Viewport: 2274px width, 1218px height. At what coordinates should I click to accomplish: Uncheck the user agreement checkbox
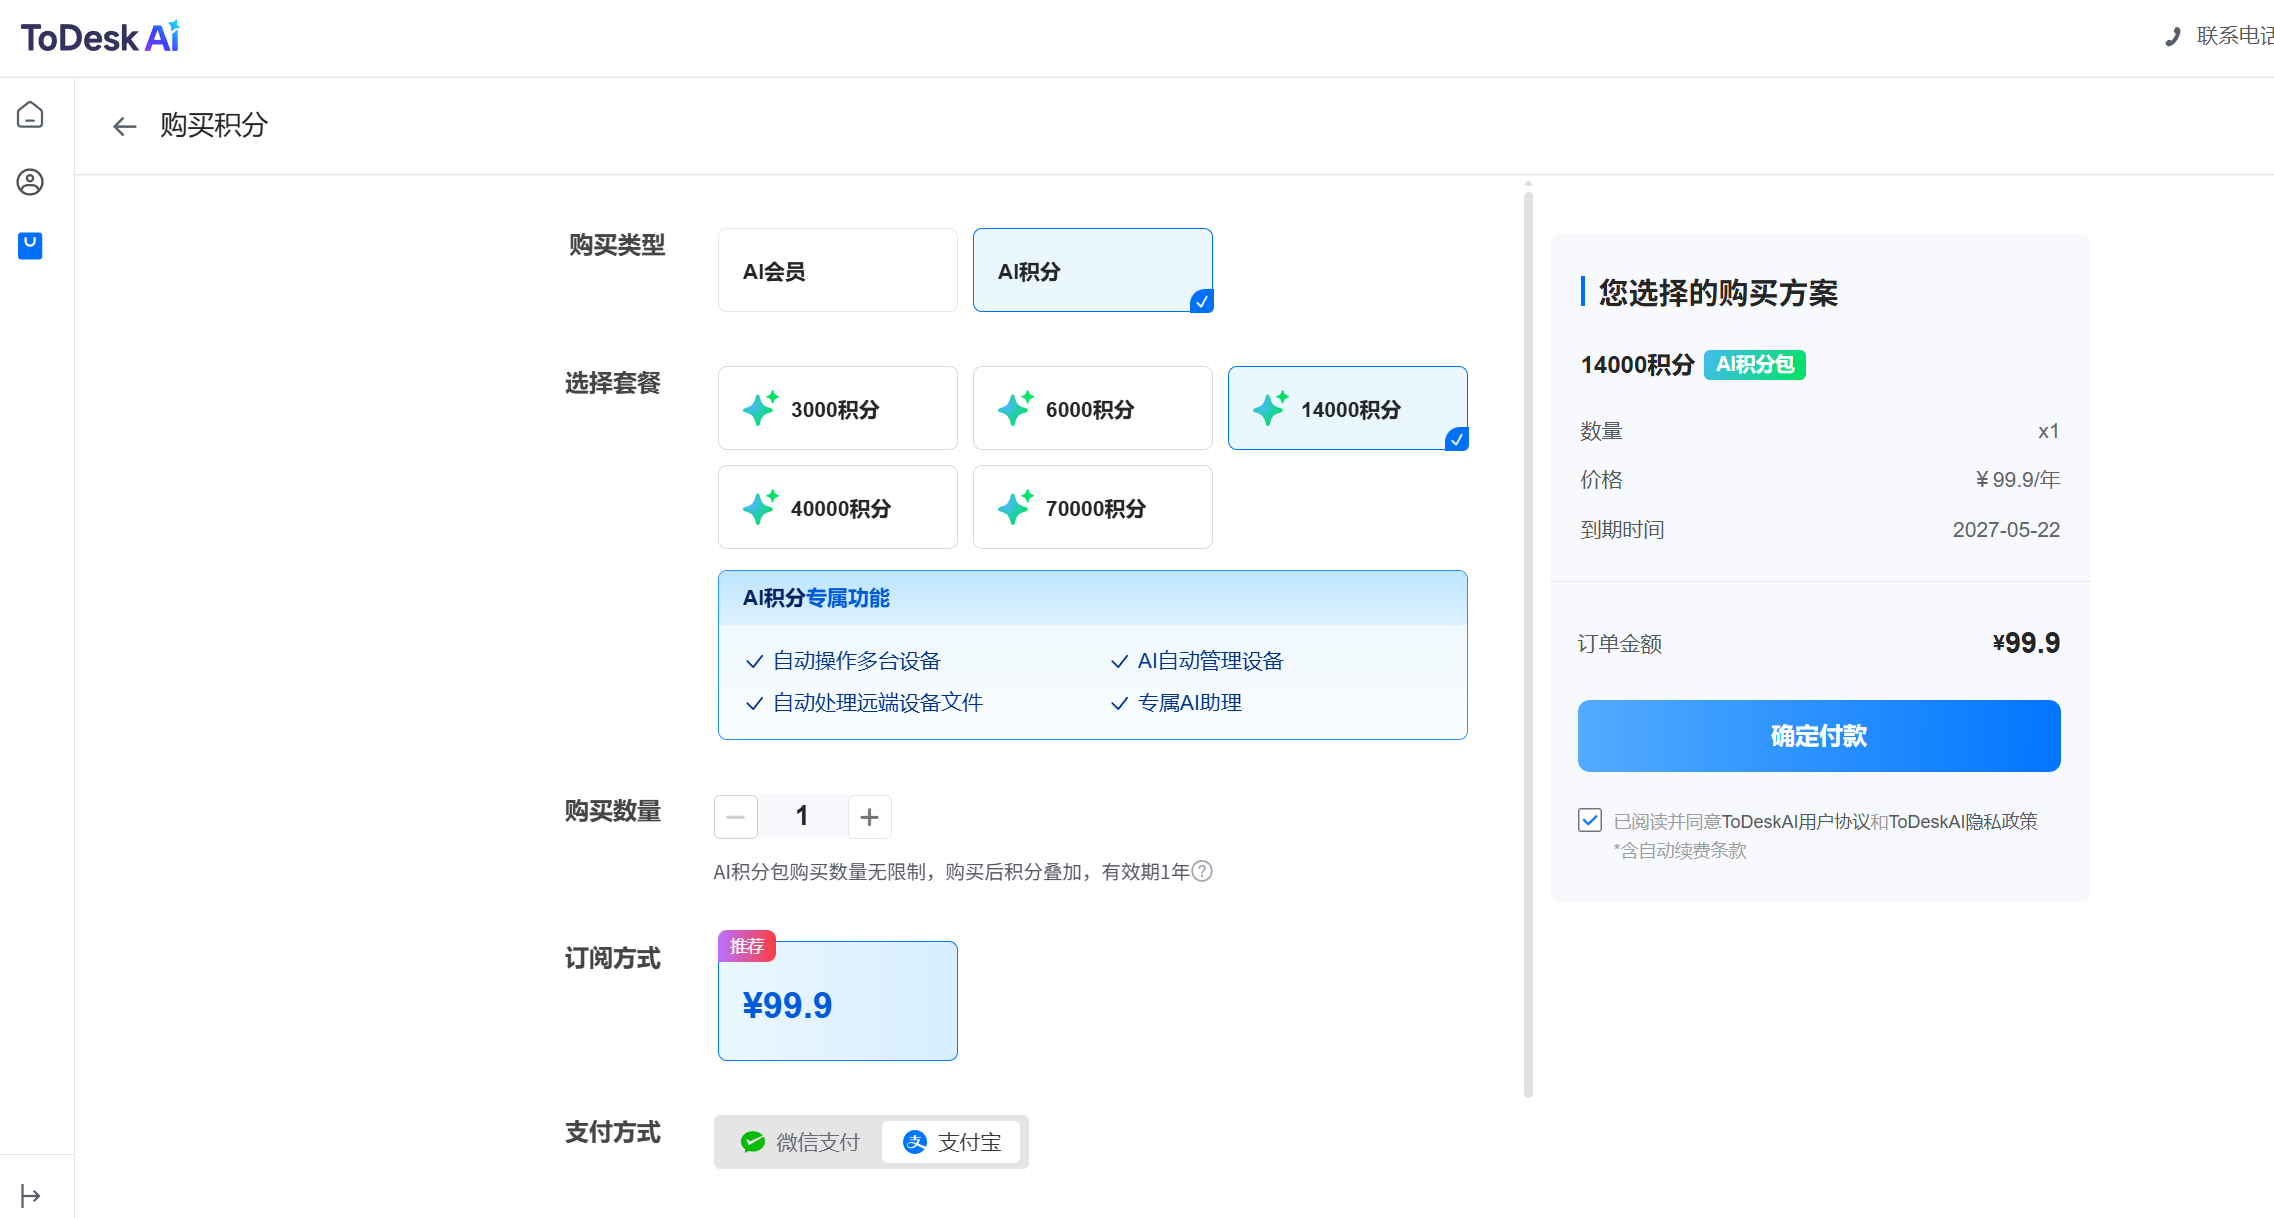pos(1590,820)
